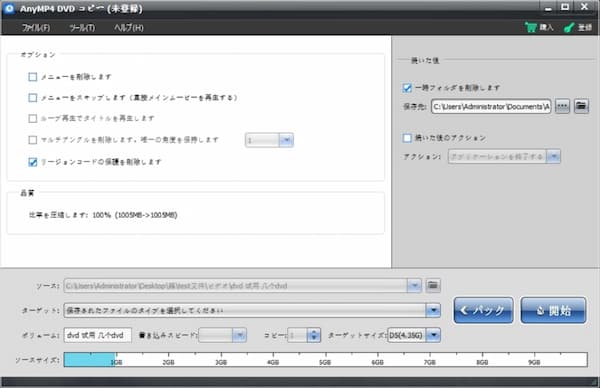
Task: Click the register key icon
Action: pyautogui.click(x=569, y=28)
